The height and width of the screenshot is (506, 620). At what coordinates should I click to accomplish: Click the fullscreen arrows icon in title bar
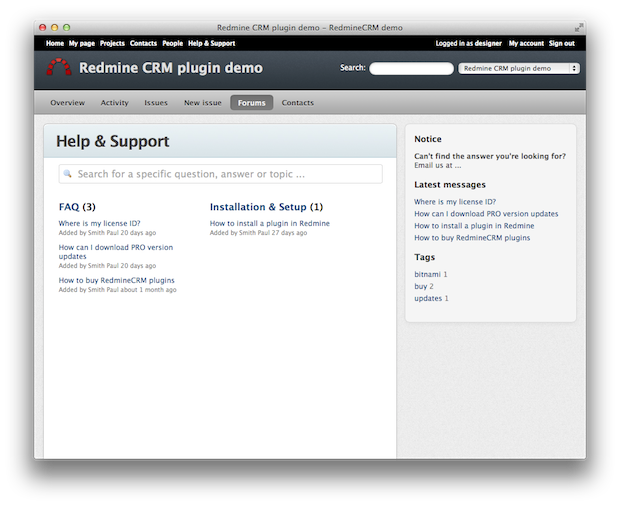click(x=579, y=28)
